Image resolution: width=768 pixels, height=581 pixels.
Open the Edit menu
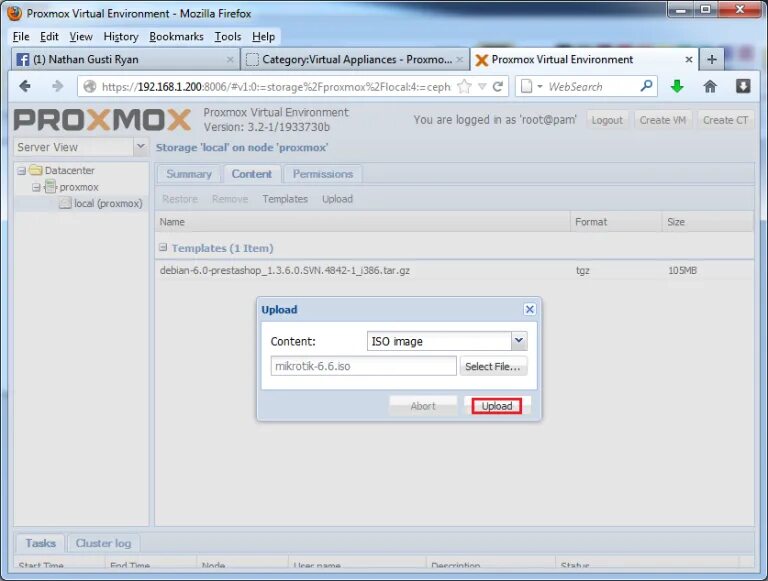[49, 37]
